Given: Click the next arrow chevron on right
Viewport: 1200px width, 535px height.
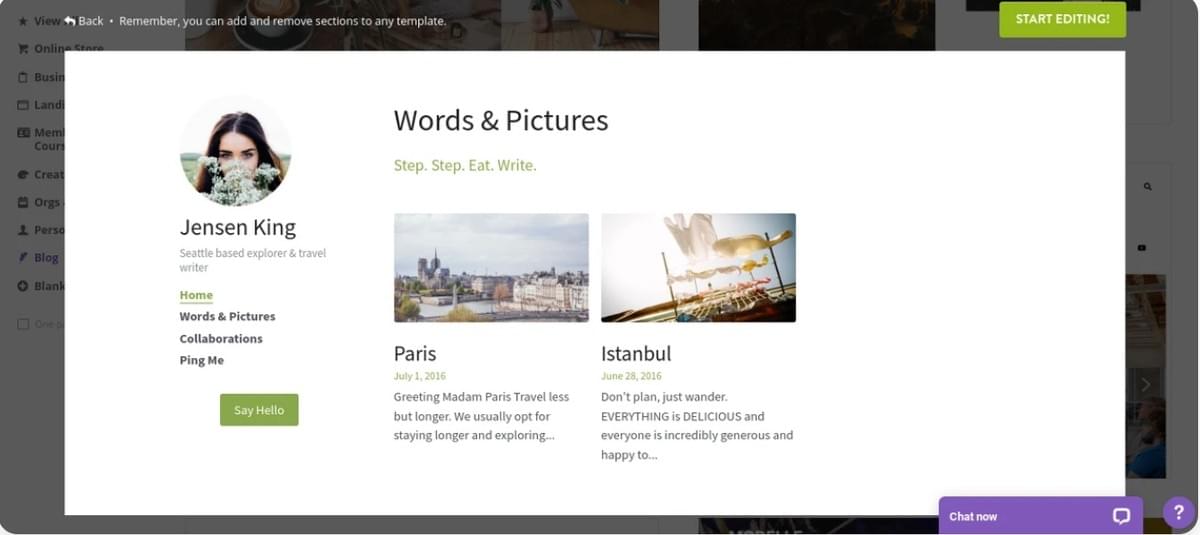Looking at the screenshot, I should [x=1146, y=385].
